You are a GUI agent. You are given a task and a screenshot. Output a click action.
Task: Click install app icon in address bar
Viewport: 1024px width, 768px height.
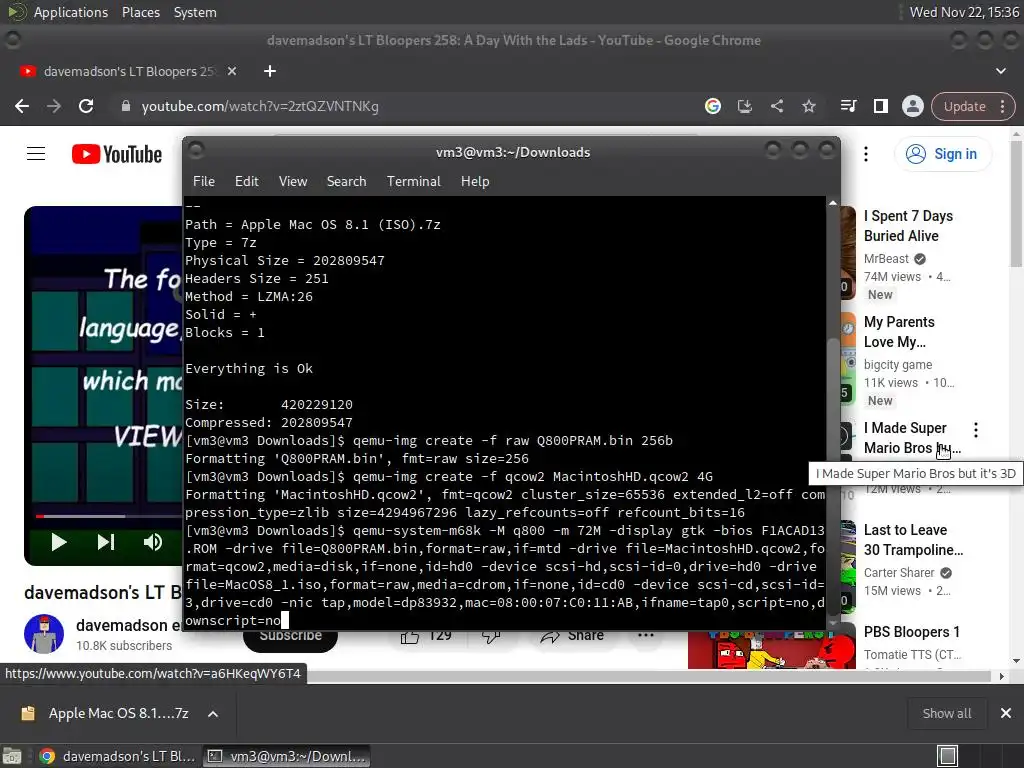744,106
